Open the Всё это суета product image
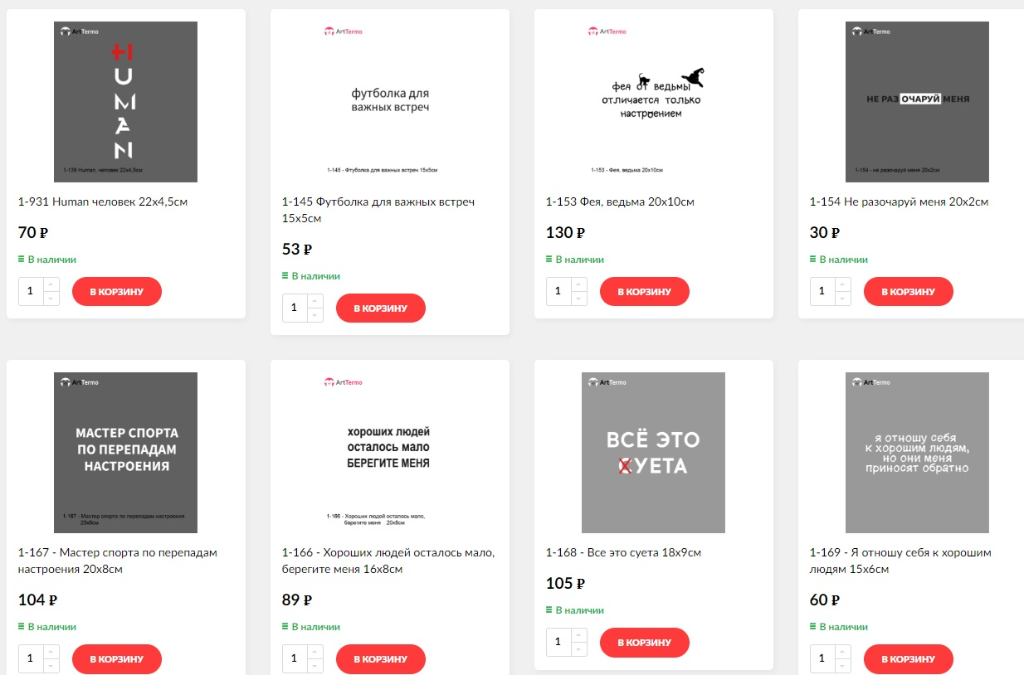This screenshot has height=675, width=1024. point(653,452)
